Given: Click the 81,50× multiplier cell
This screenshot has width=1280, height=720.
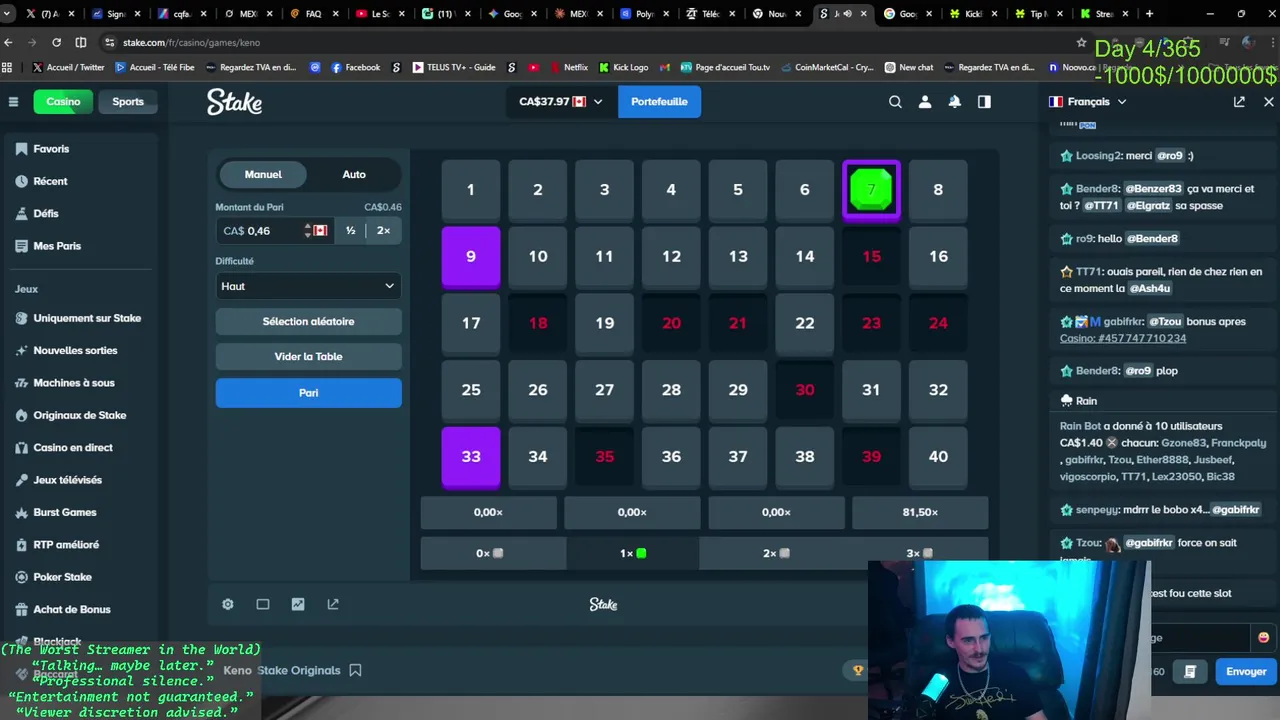Looking at the screenshot, I should pos(920,512).
